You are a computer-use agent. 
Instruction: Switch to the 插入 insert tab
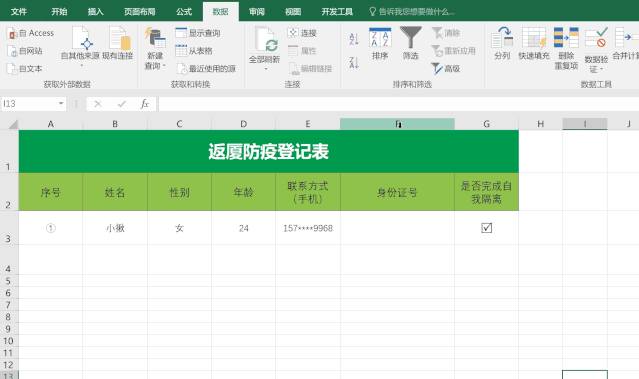click(x=95, y=11)
